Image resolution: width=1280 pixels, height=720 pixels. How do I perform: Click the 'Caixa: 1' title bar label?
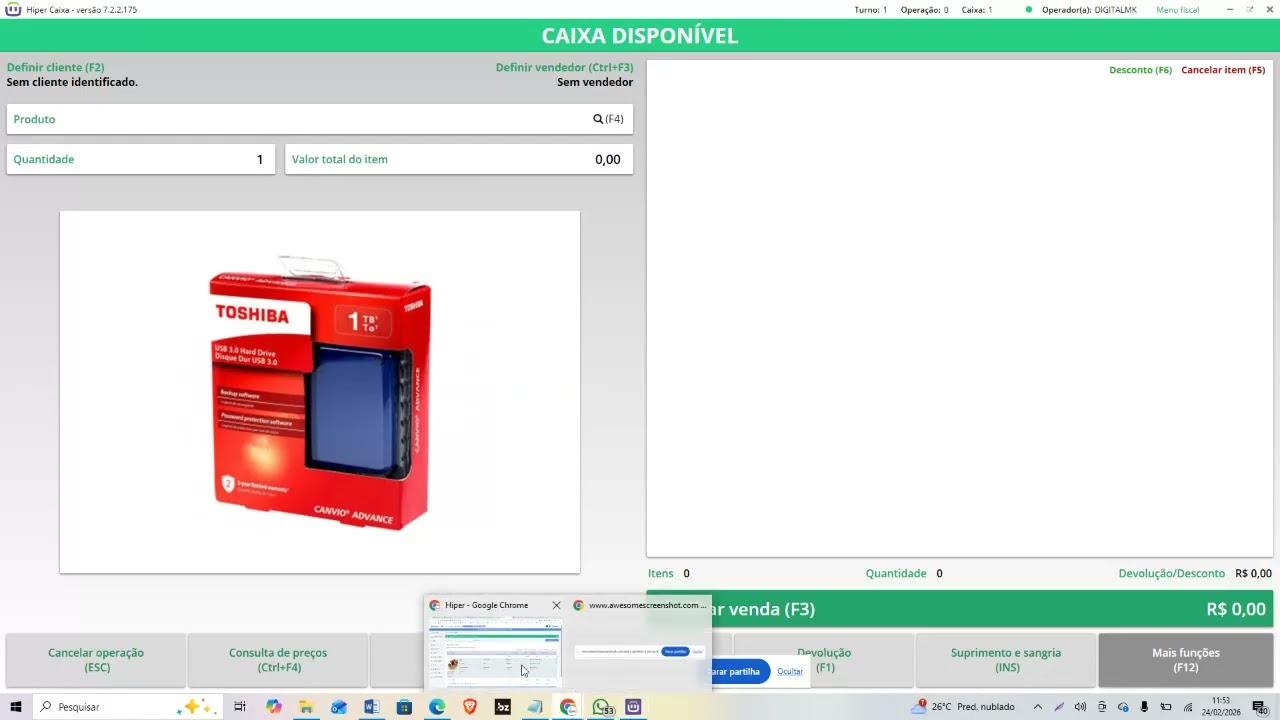(x=977, y=10)
